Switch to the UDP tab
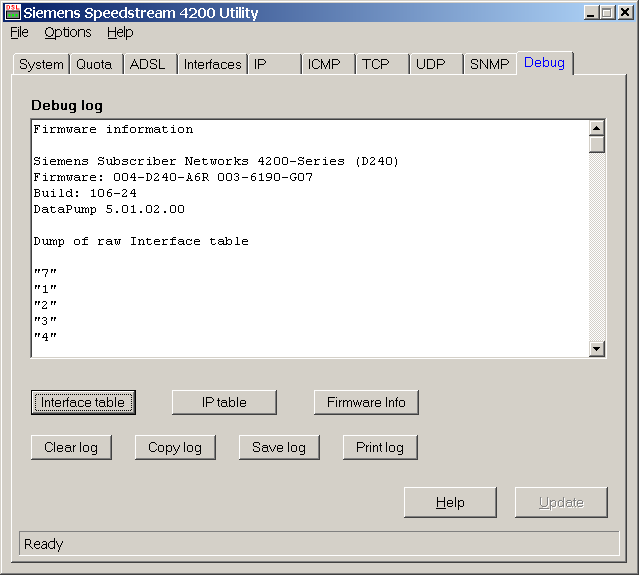This screenshot has height=575, width=639. 436,64
